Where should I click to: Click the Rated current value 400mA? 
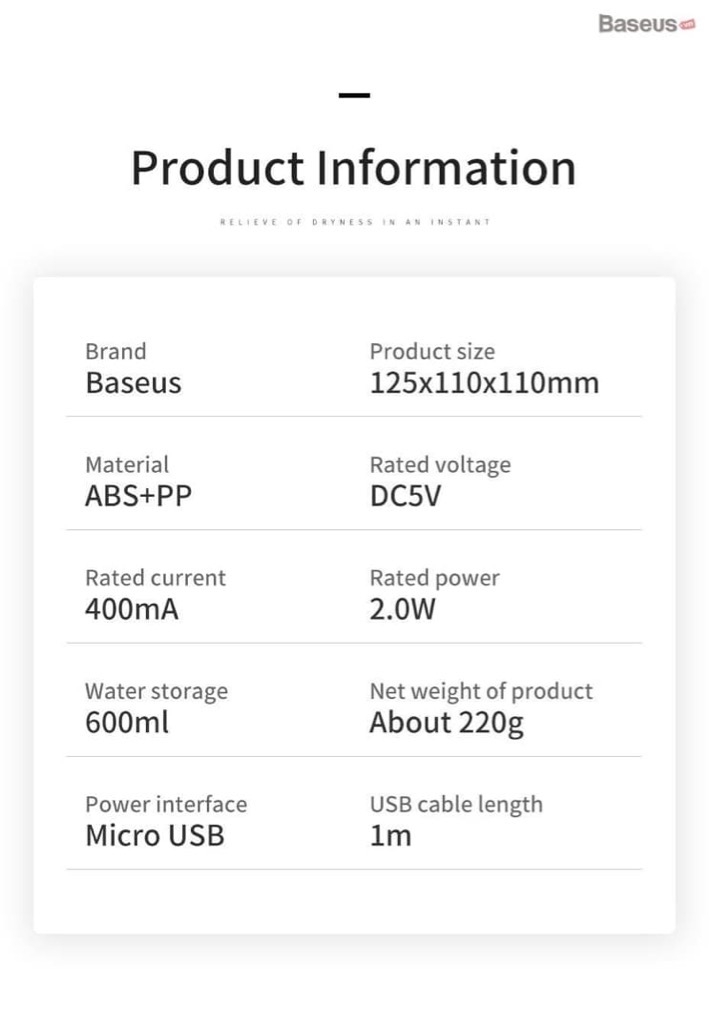pos(132,609)
